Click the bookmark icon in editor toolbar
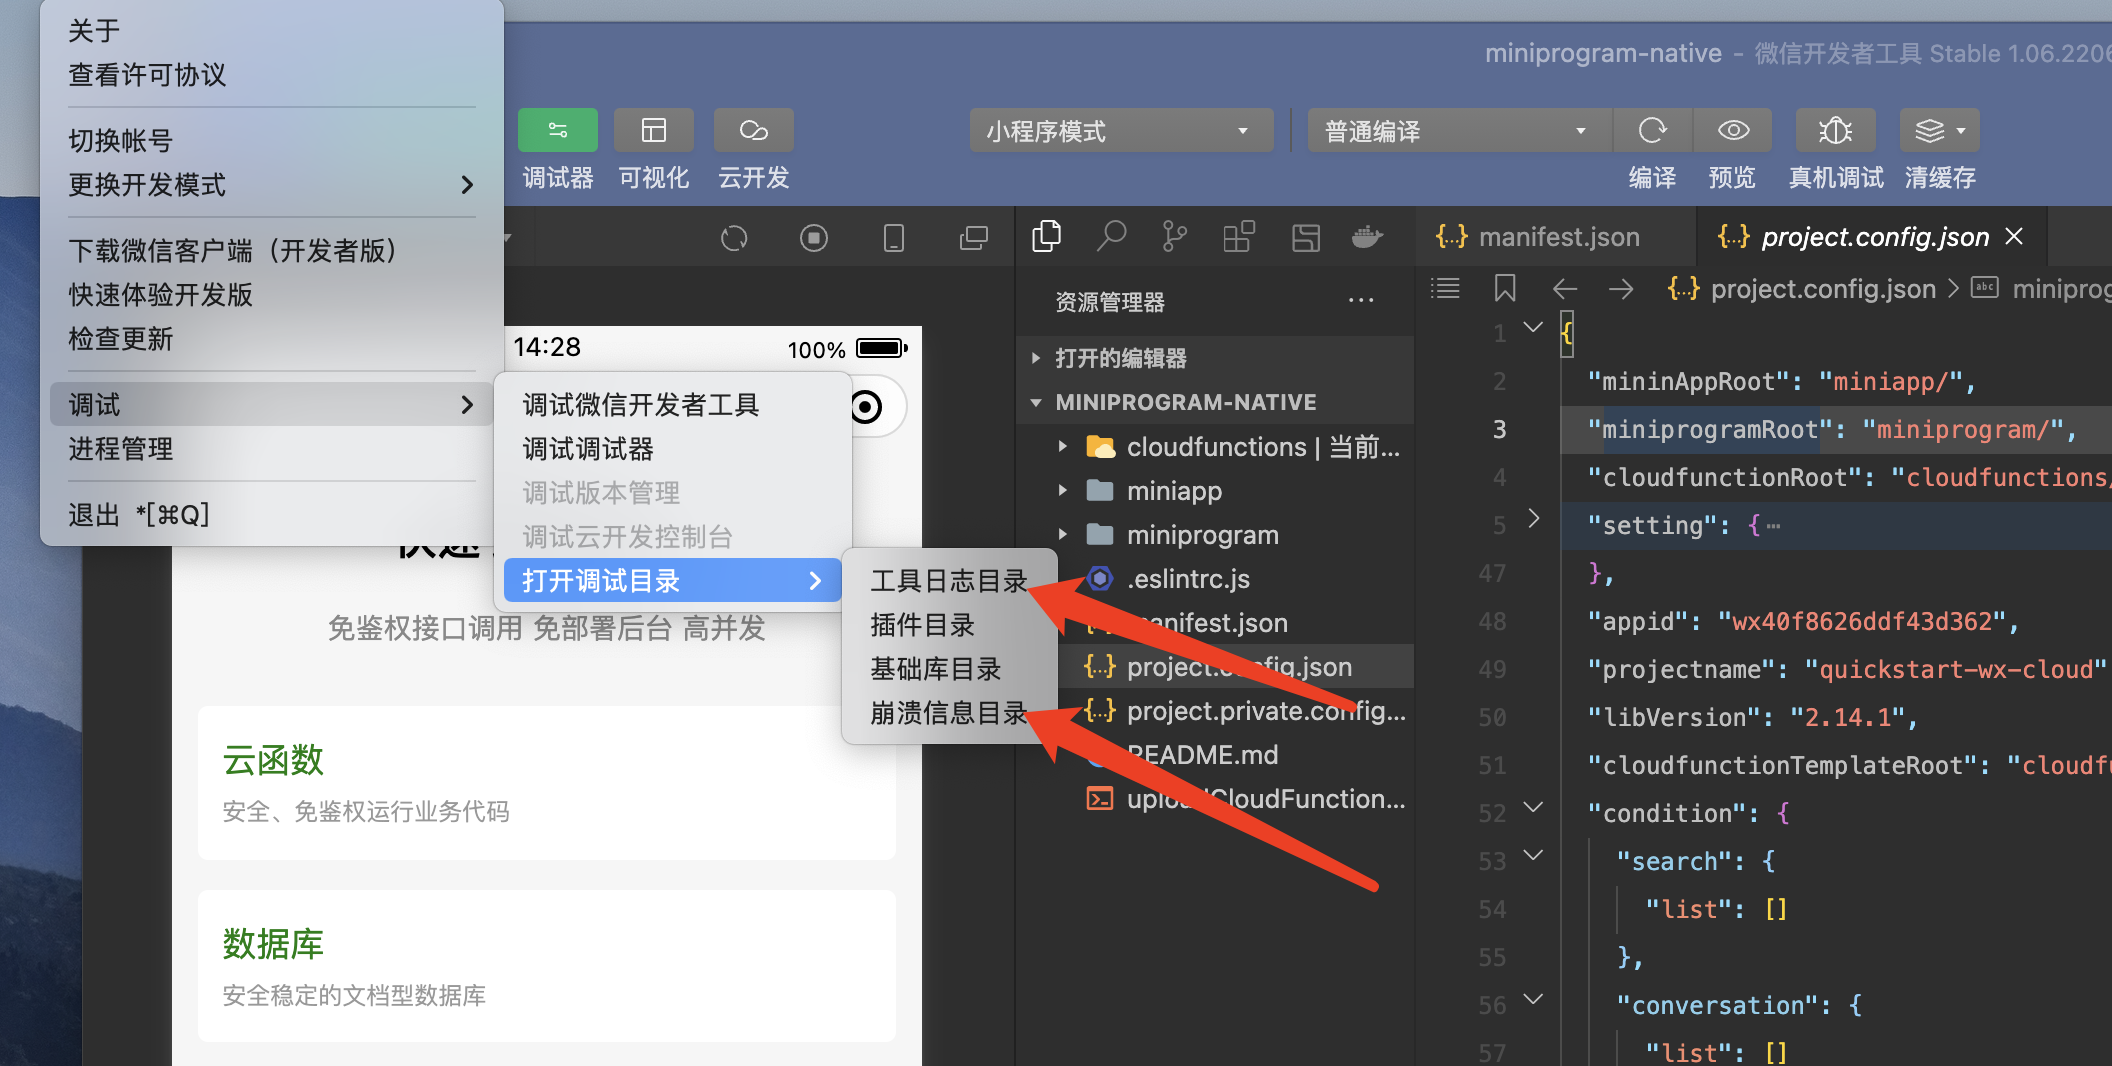 [1504, 289]
